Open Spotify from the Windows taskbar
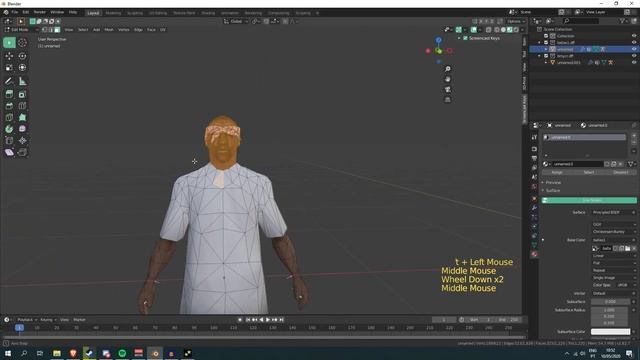 click(x=122, y=353)
